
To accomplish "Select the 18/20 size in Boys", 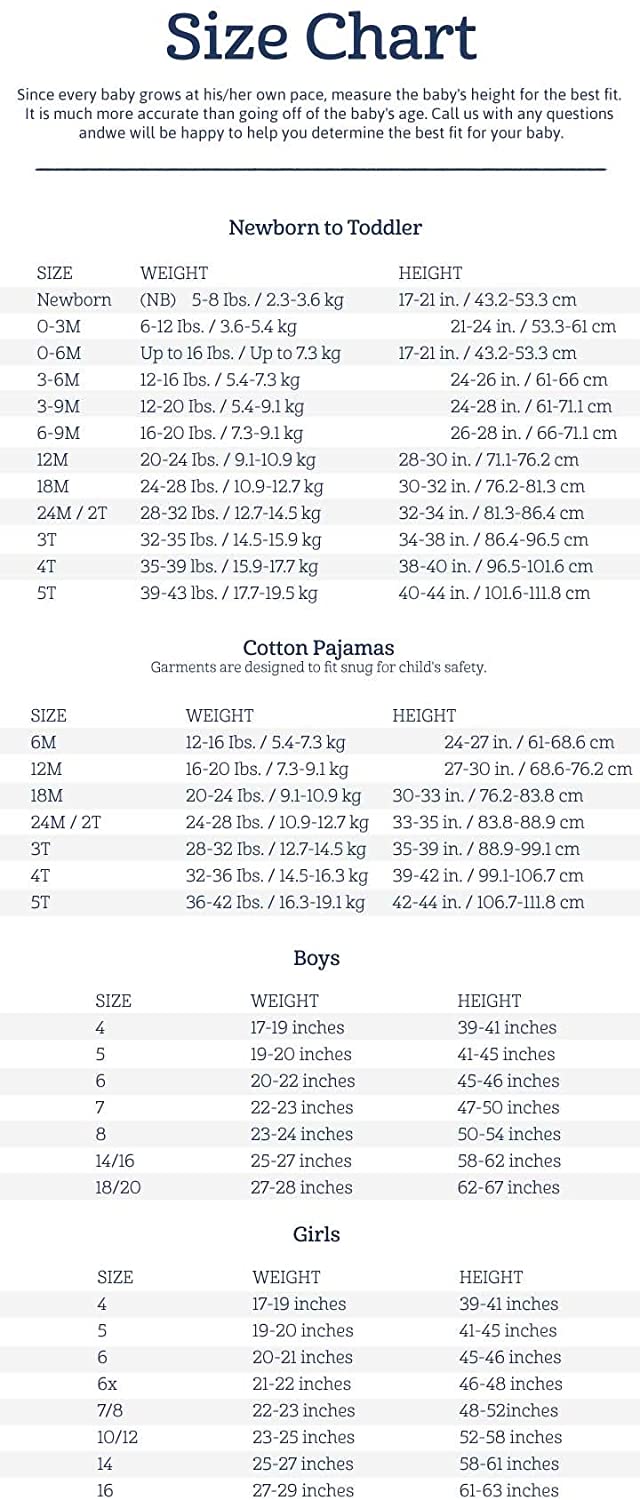I will (x=118, y=1188).
